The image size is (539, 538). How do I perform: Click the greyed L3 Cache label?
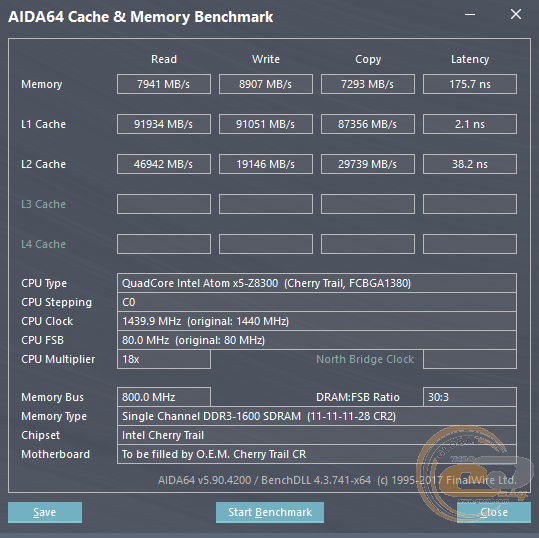[43, 204]
